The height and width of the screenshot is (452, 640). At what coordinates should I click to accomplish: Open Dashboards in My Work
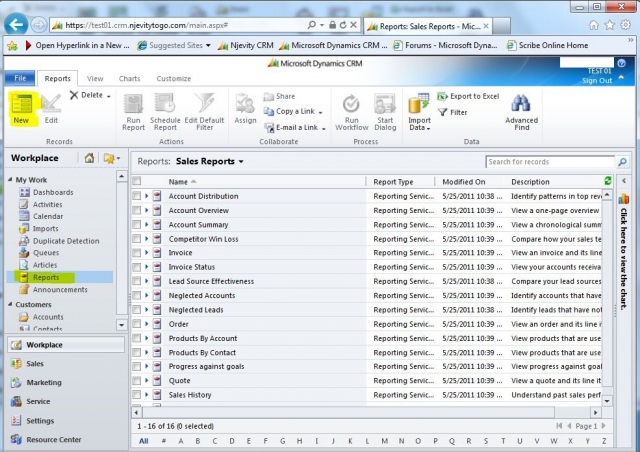pyautogui.click(x=53, y=192)
